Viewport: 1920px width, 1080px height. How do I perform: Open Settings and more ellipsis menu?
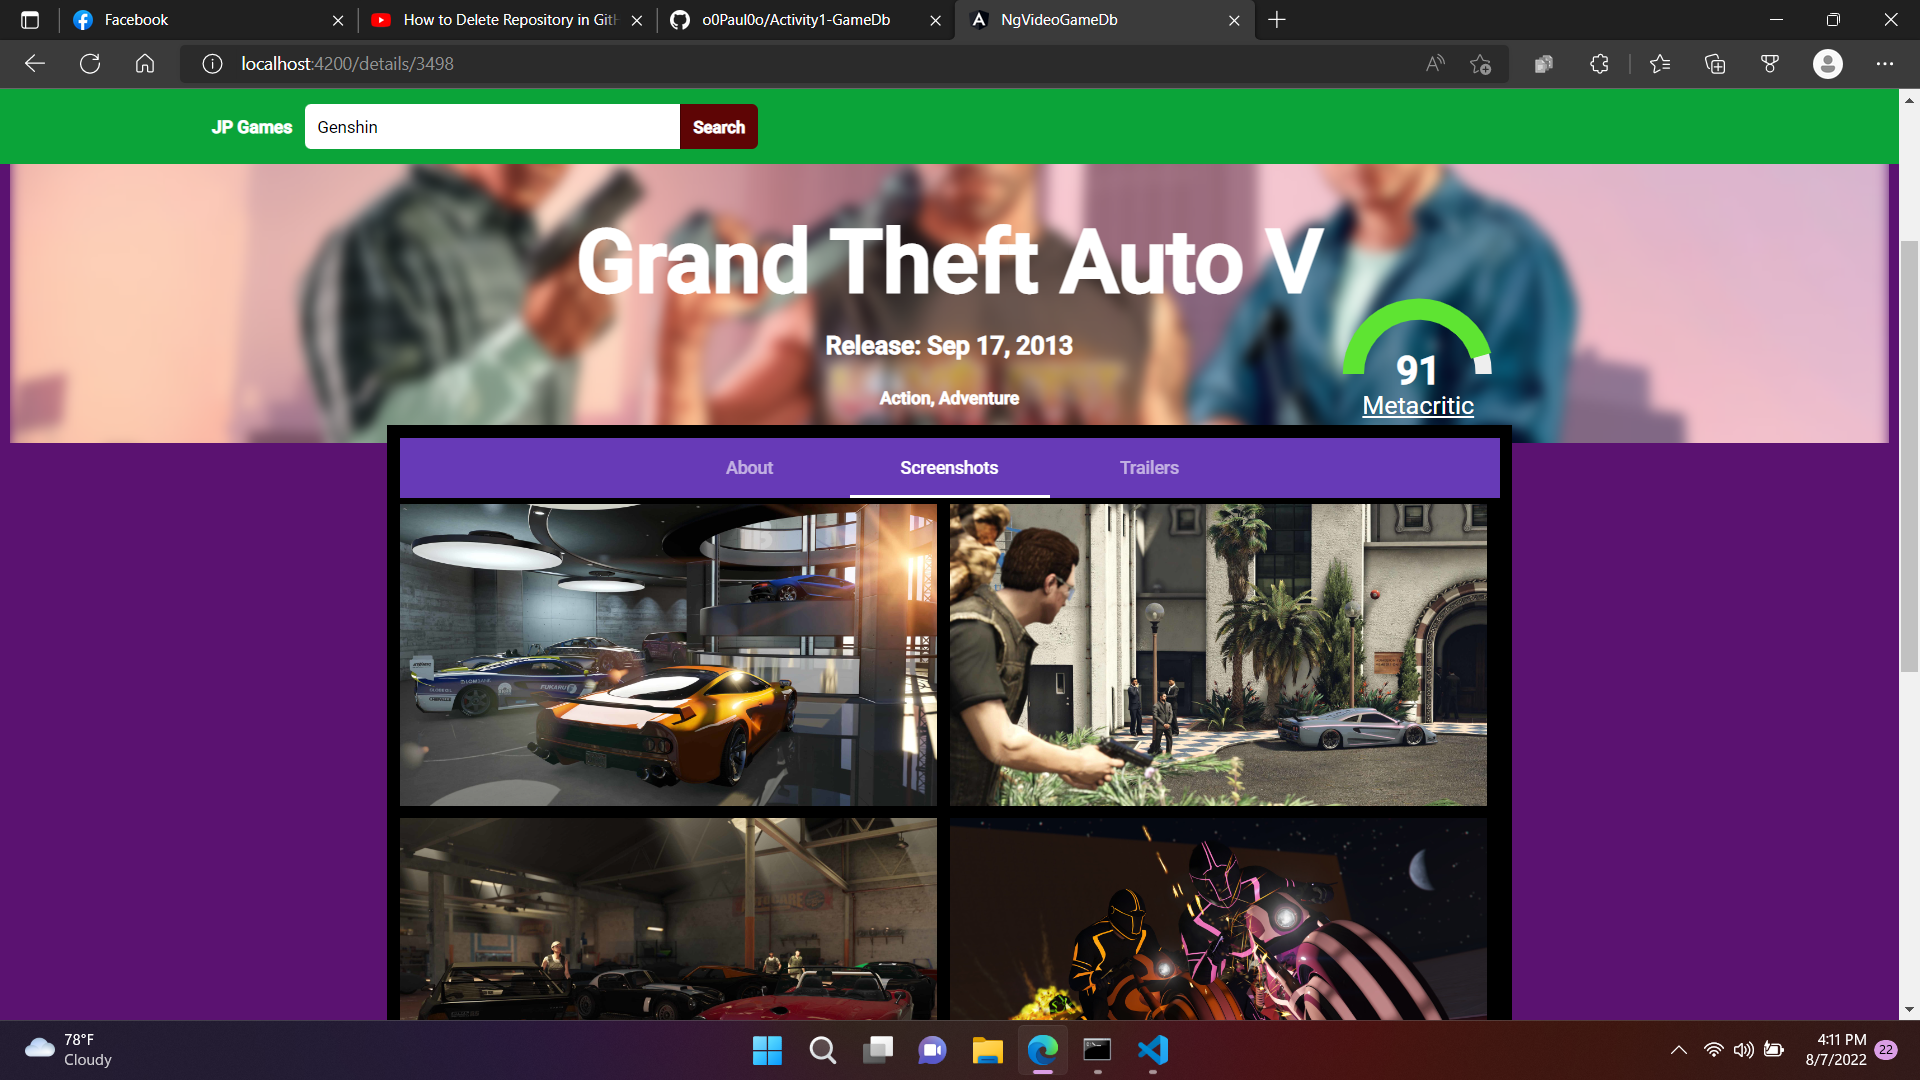click(1885, 64)
